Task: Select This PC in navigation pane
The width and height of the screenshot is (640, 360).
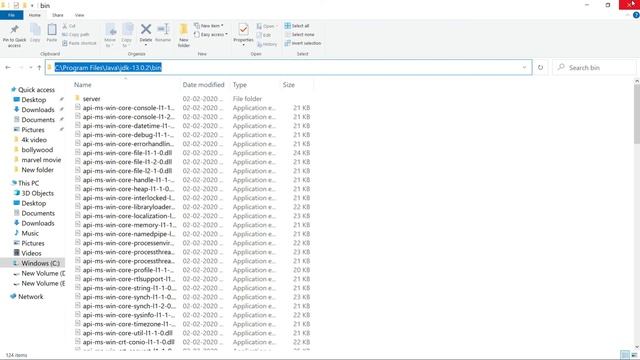Action: click(28, 183)
